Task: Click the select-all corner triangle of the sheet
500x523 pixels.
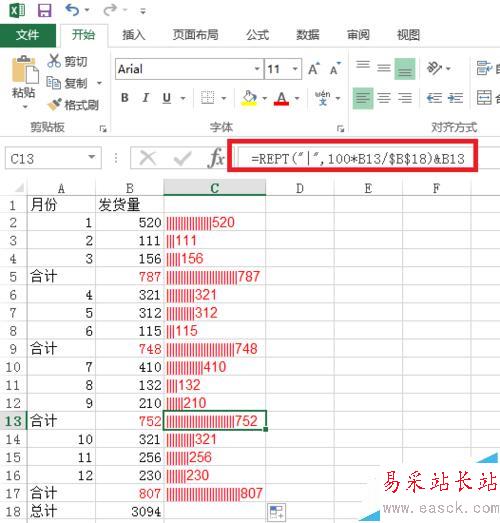Action: 19,188
